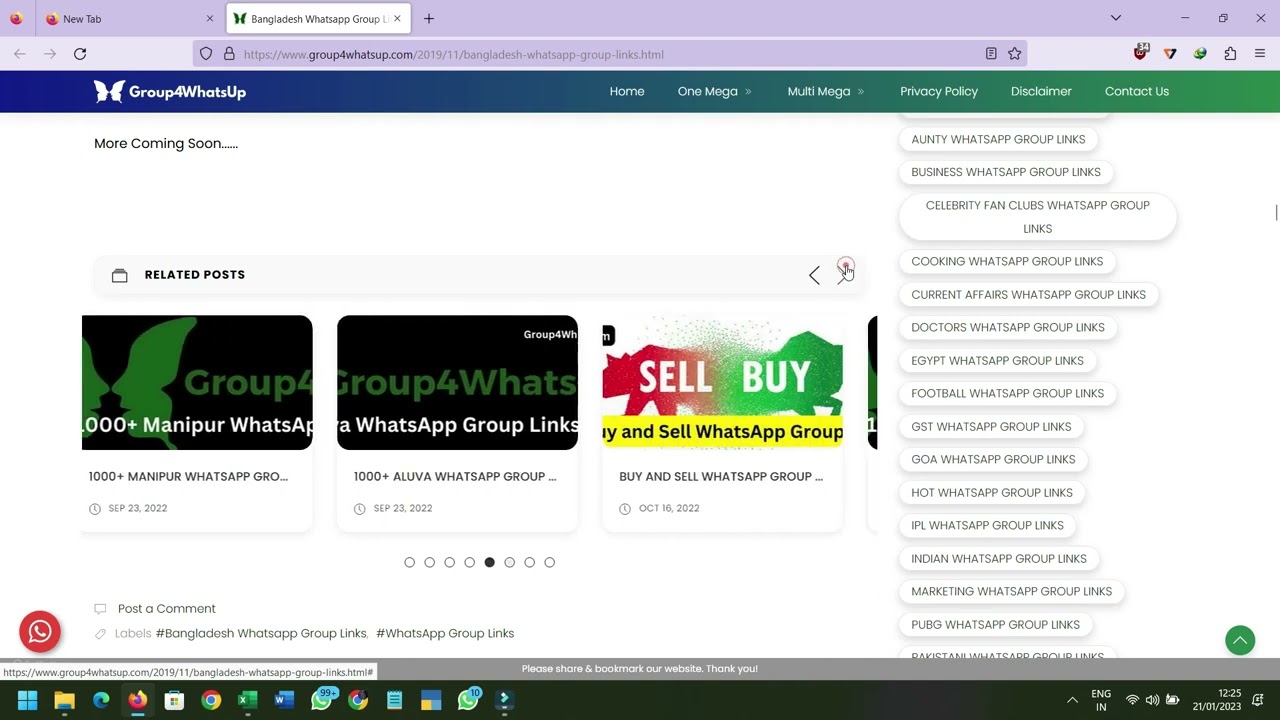Screen dimensions: 1280x720
Task: Open Doctors WhatsApp Group Links label
Action: point(1008,327)
